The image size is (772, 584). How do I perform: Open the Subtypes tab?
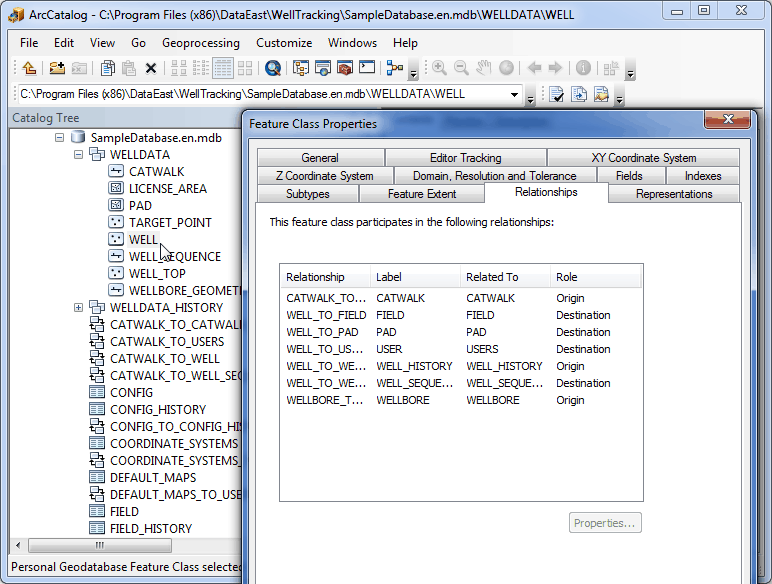[x=308, y=194]
